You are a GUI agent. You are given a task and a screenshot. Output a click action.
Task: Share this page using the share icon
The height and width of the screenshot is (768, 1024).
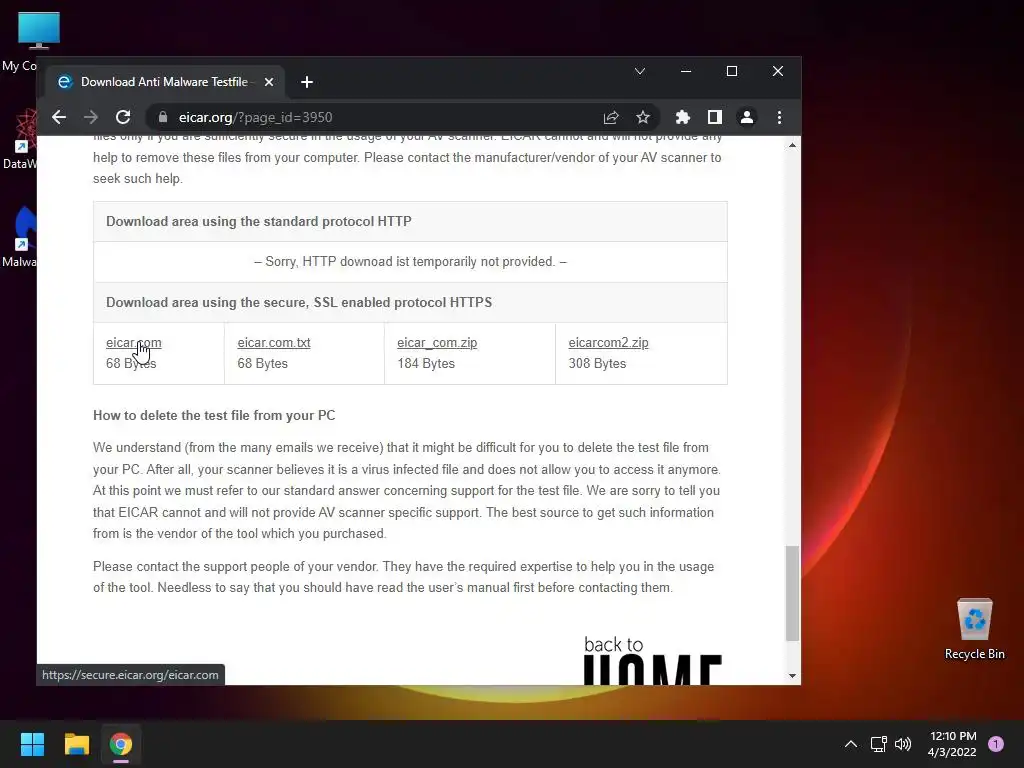pyautogui.click(x=611, y=118)
